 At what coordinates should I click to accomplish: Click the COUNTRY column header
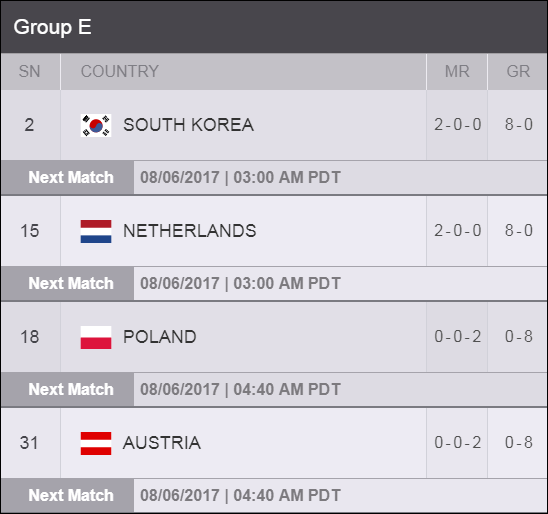(120, 71)
